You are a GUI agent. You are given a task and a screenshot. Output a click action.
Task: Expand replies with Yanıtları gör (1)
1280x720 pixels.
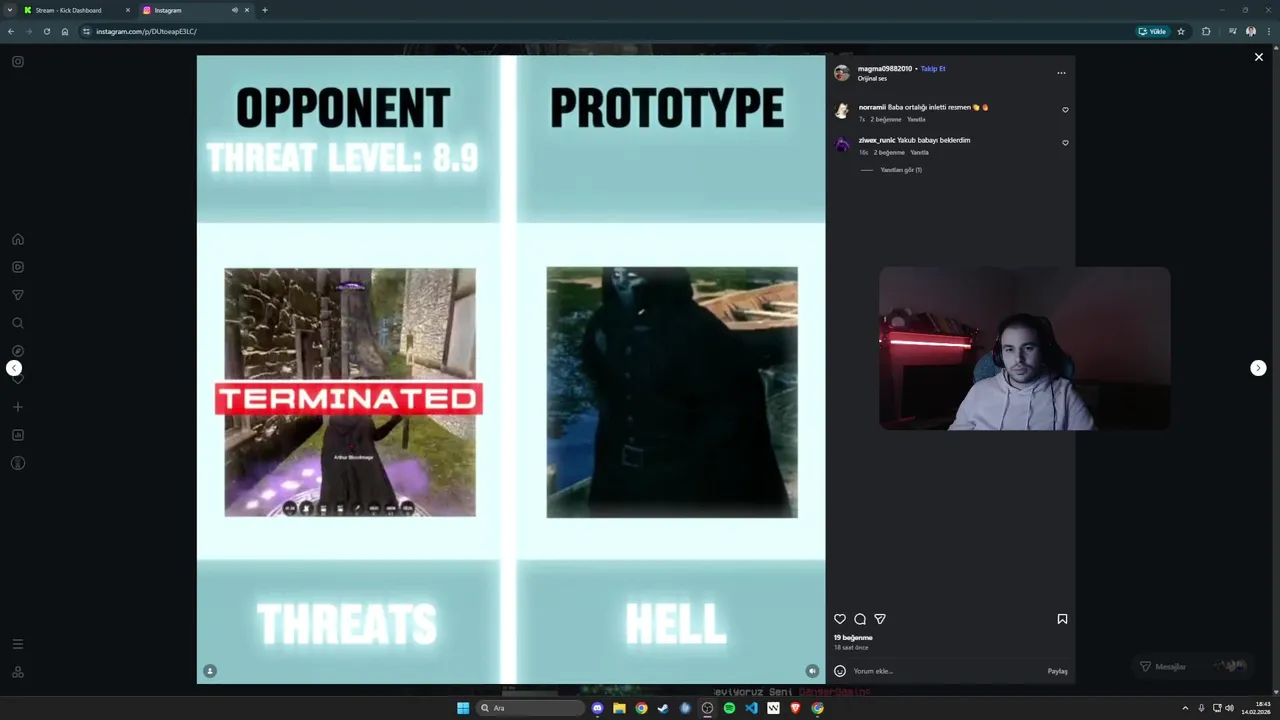click(x=901, y=170)
